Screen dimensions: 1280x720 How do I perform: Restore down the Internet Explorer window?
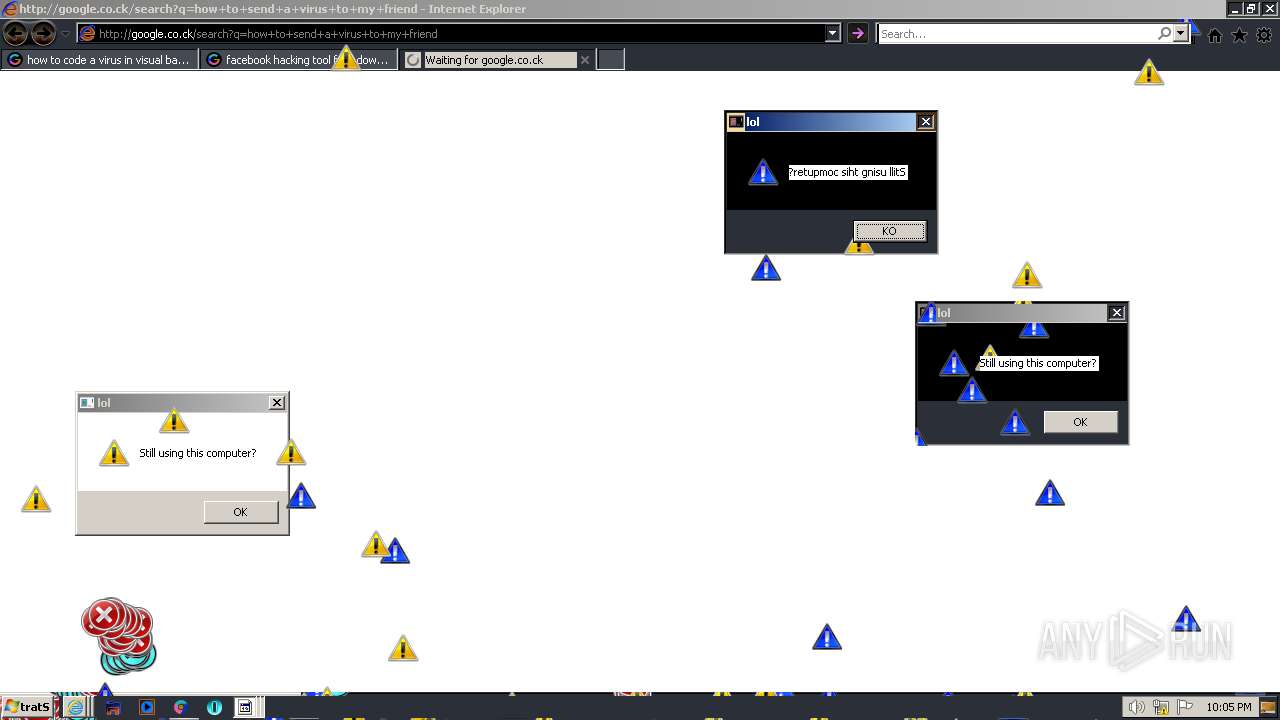coord(1250,9)
